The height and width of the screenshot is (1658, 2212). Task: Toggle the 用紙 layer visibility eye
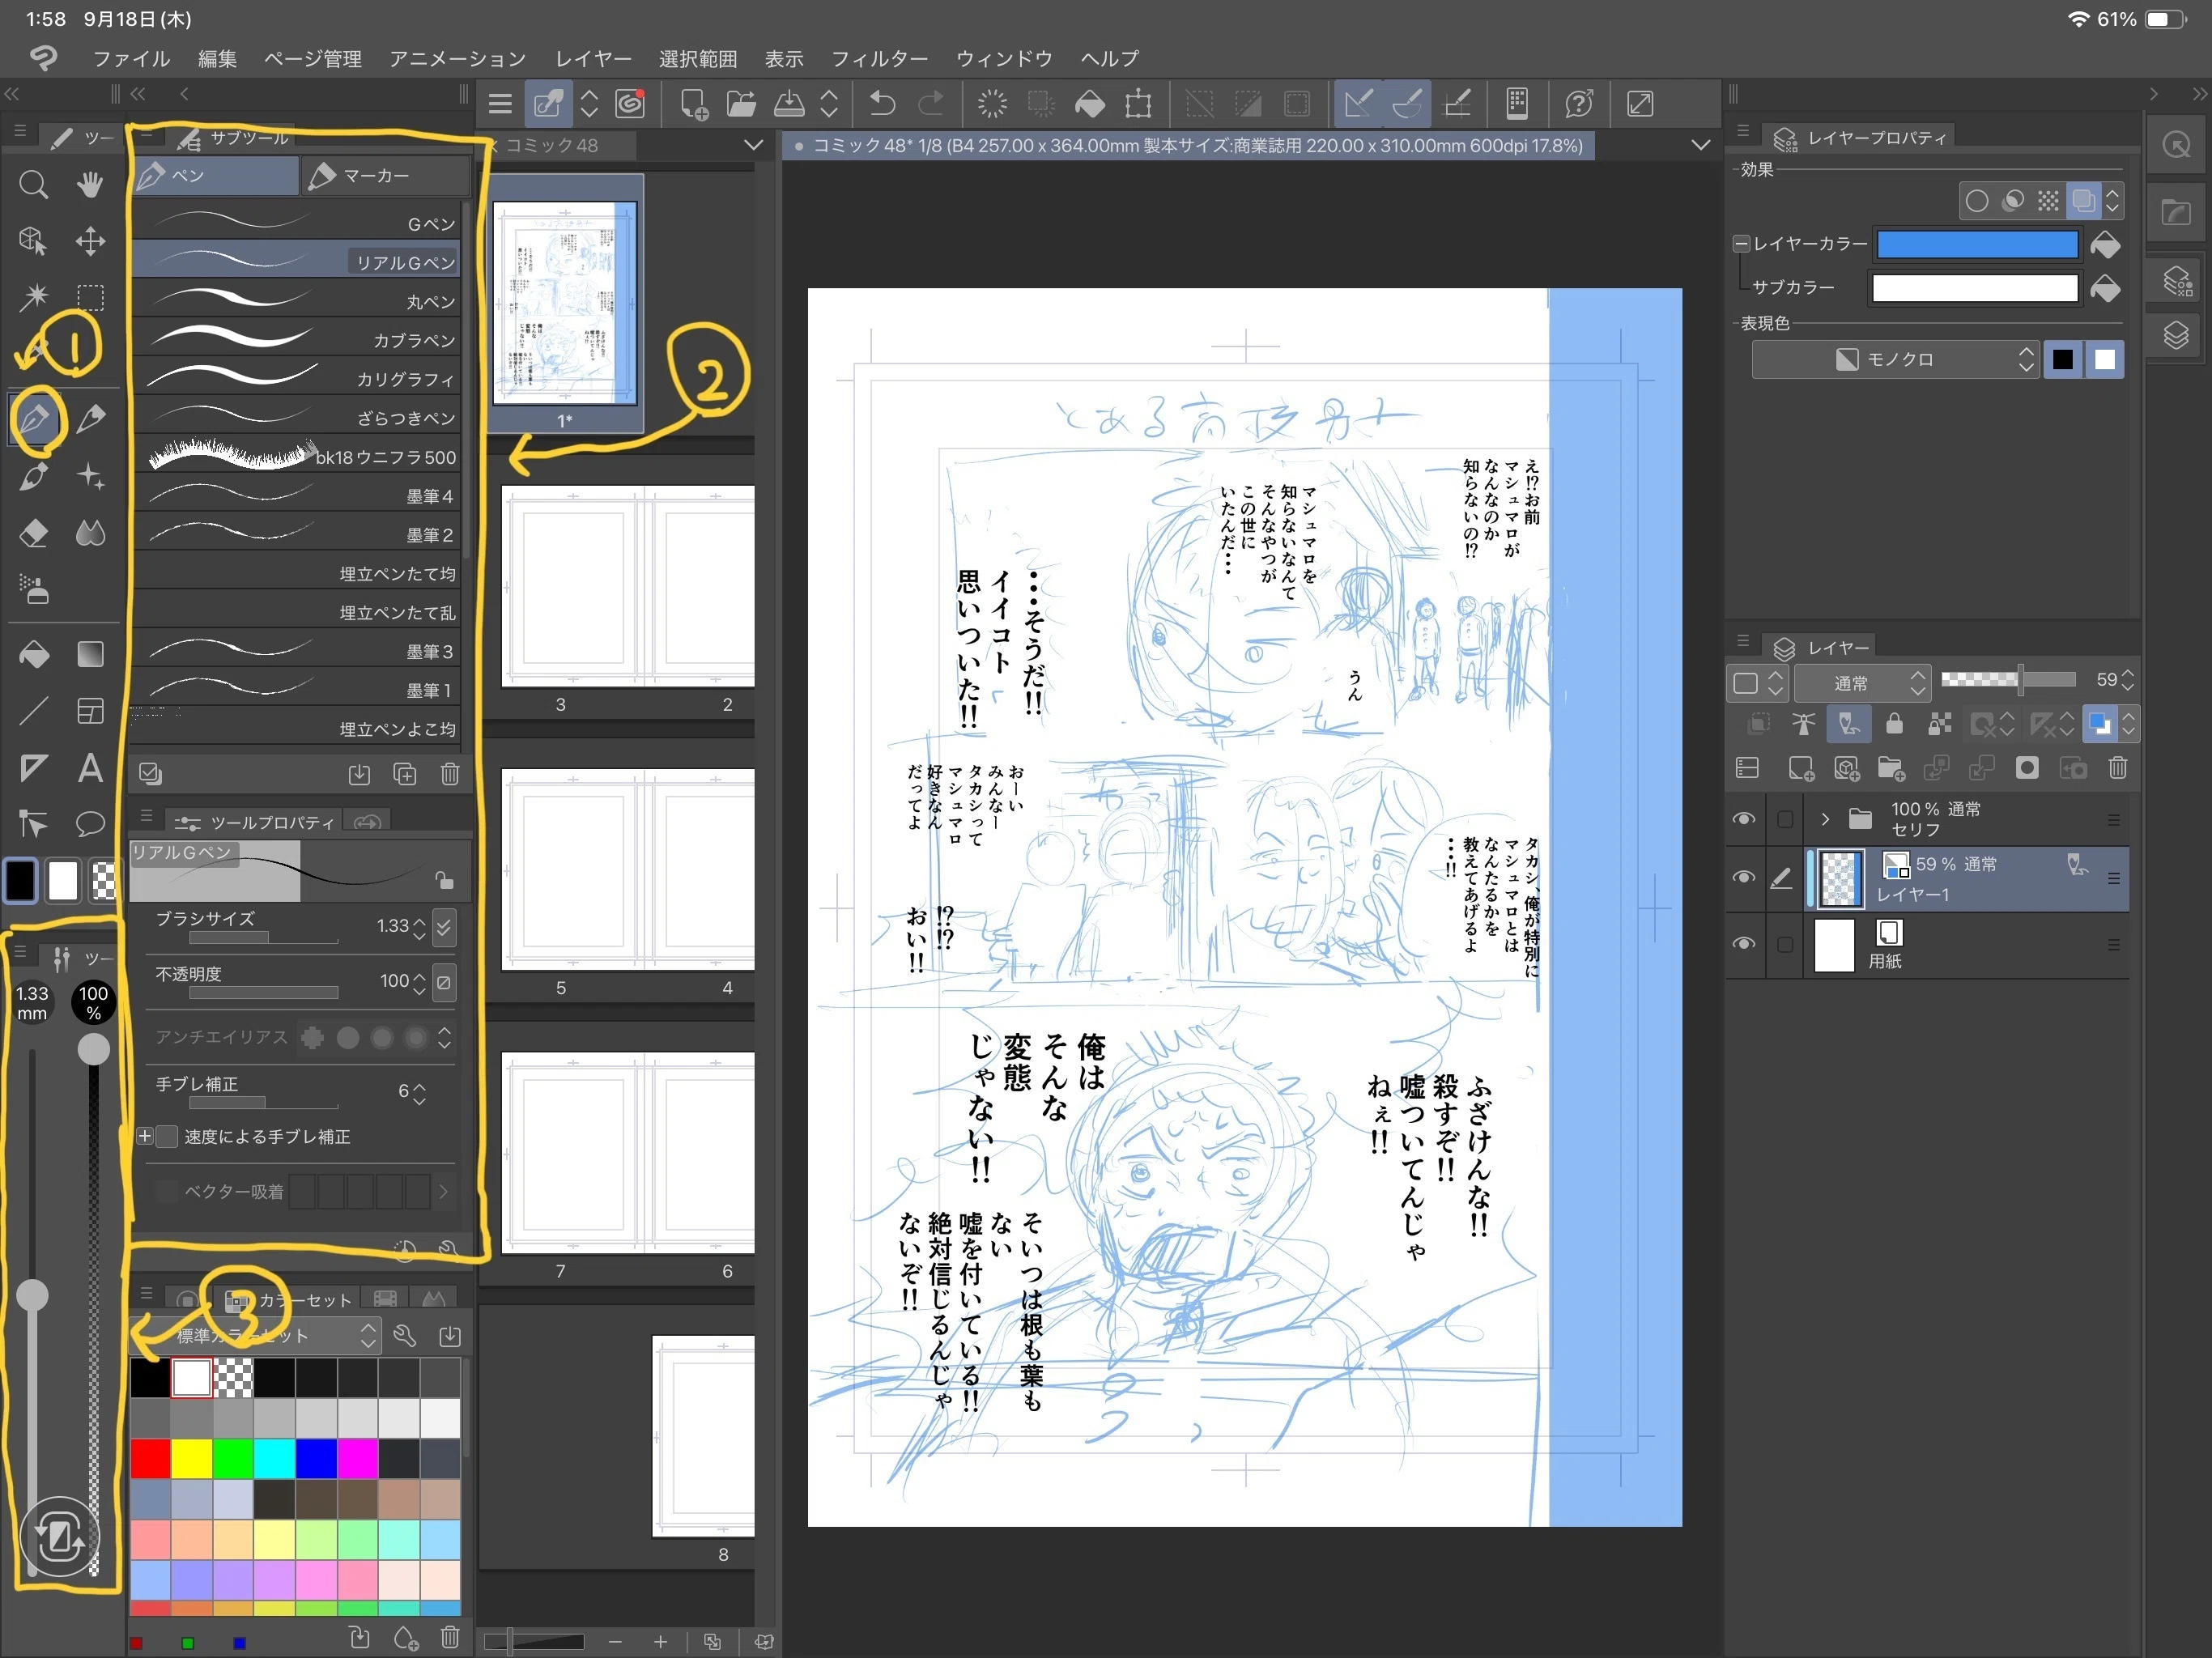[1744, 944]
